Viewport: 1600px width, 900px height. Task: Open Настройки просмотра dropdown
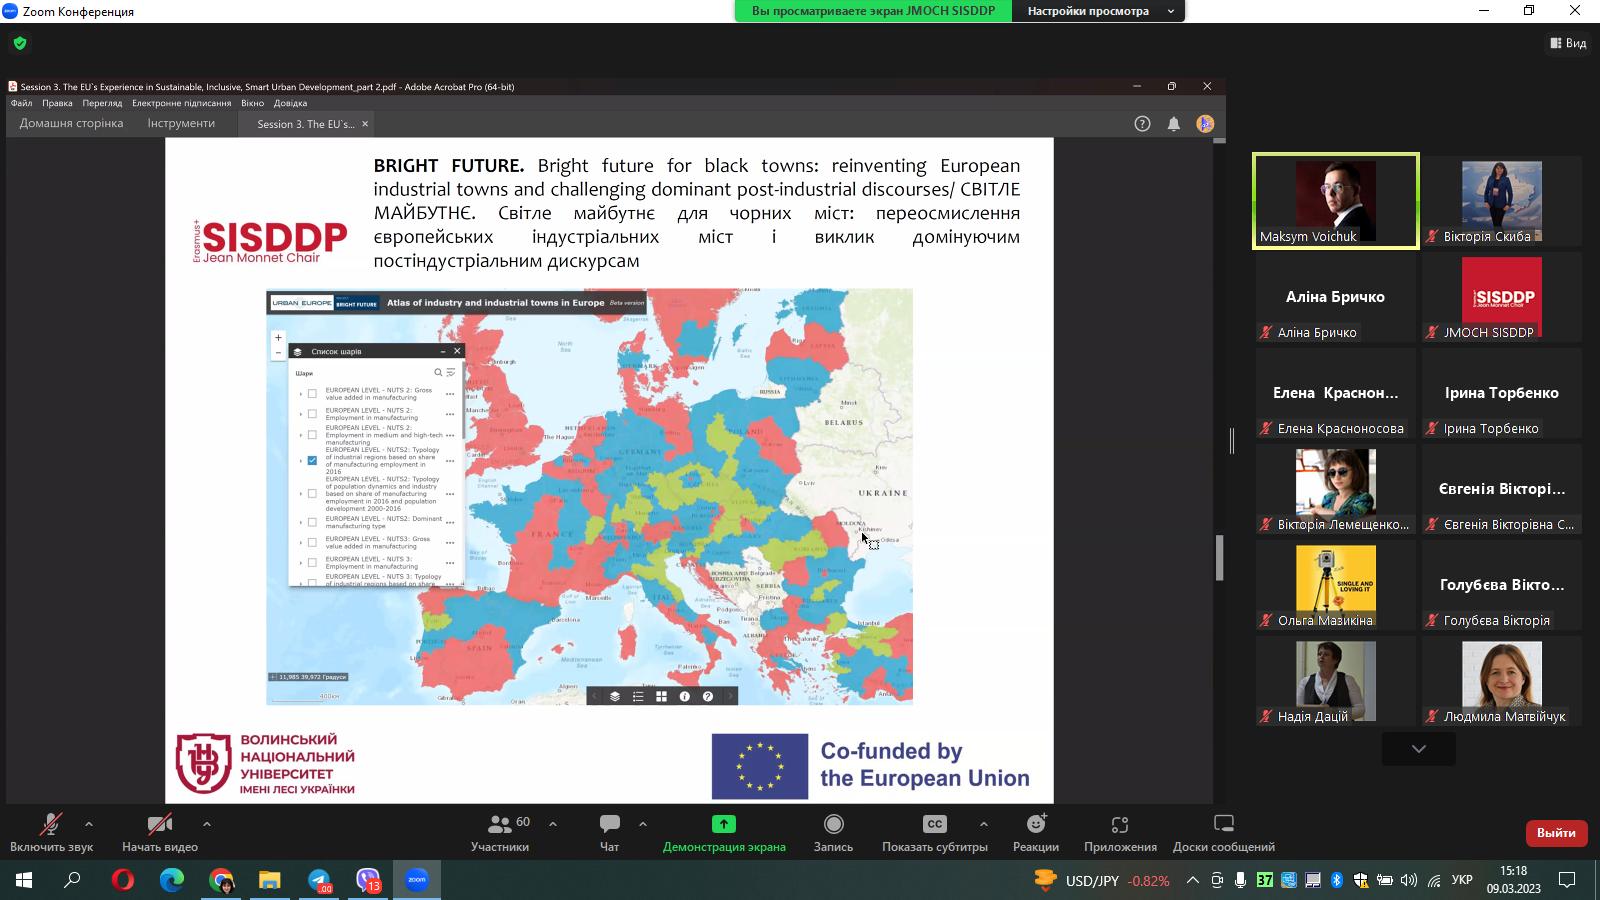1099,11
